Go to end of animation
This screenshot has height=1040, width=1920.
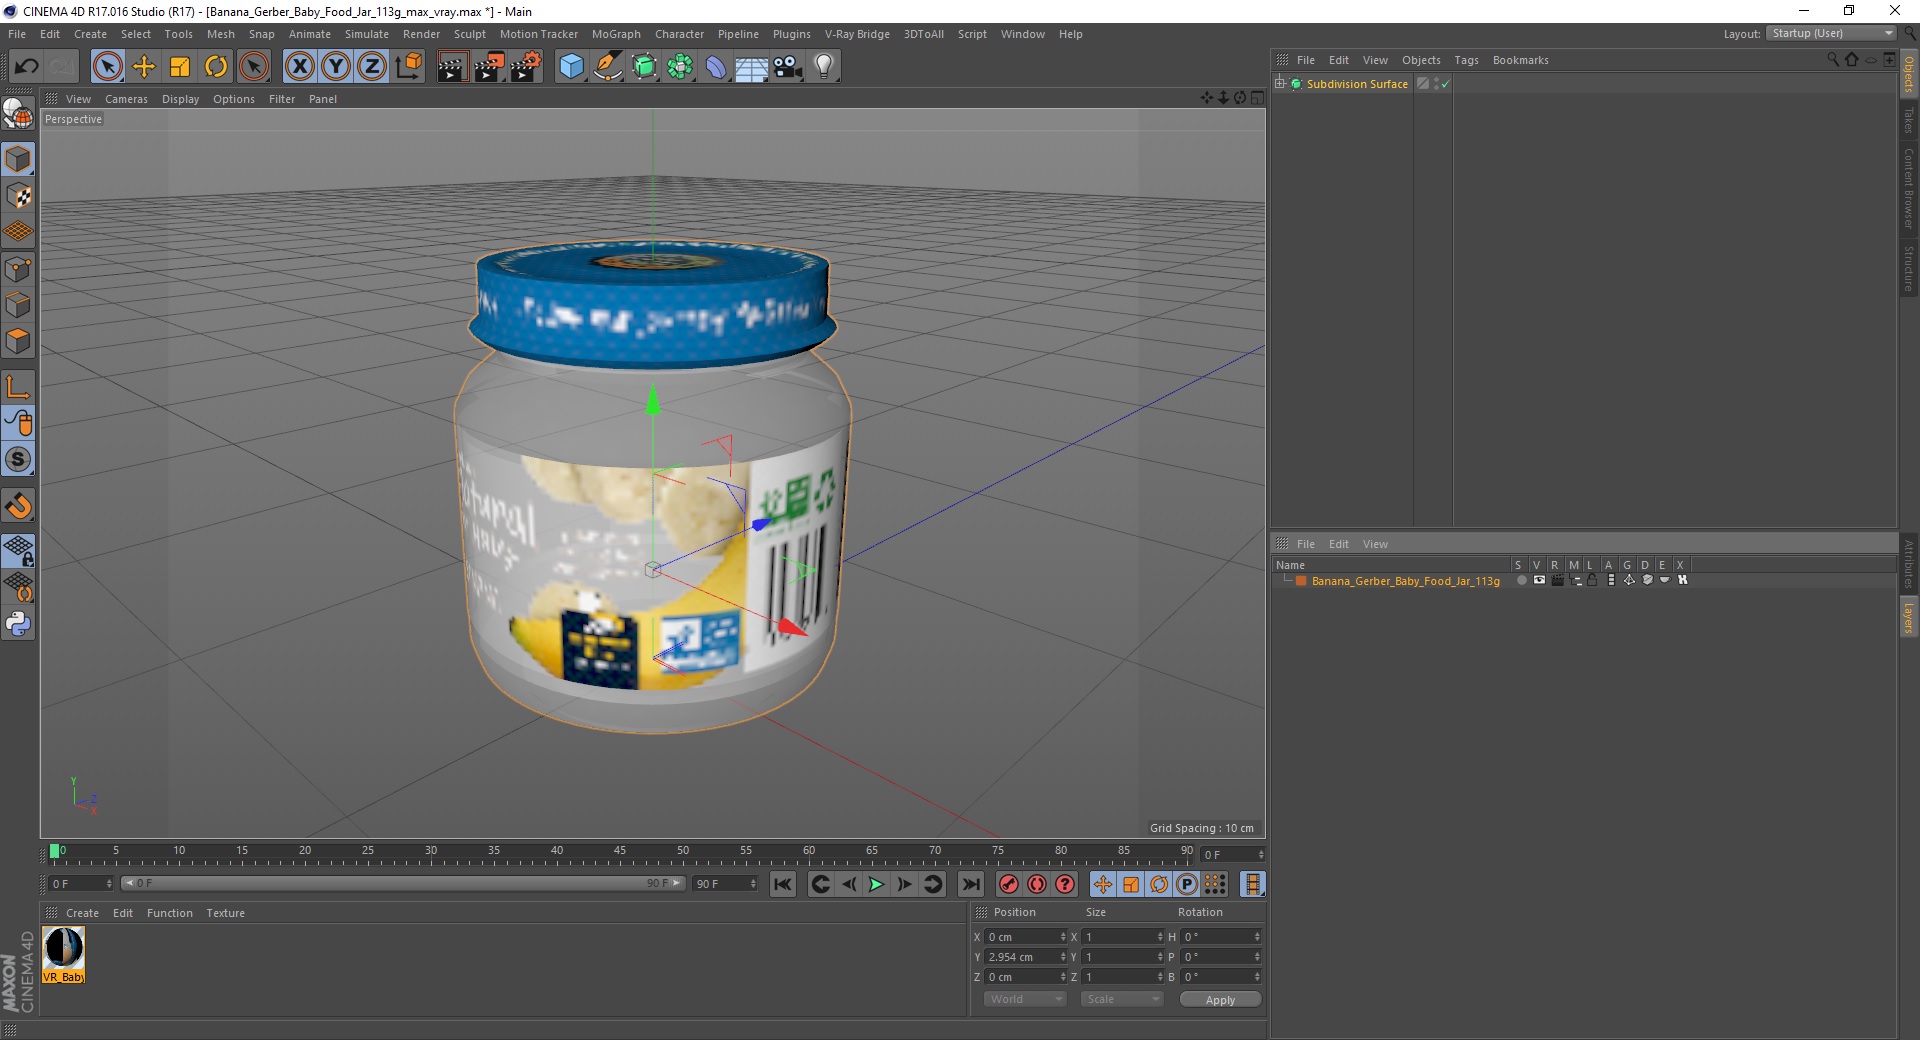pyautogui.click(x=970, y=884)
